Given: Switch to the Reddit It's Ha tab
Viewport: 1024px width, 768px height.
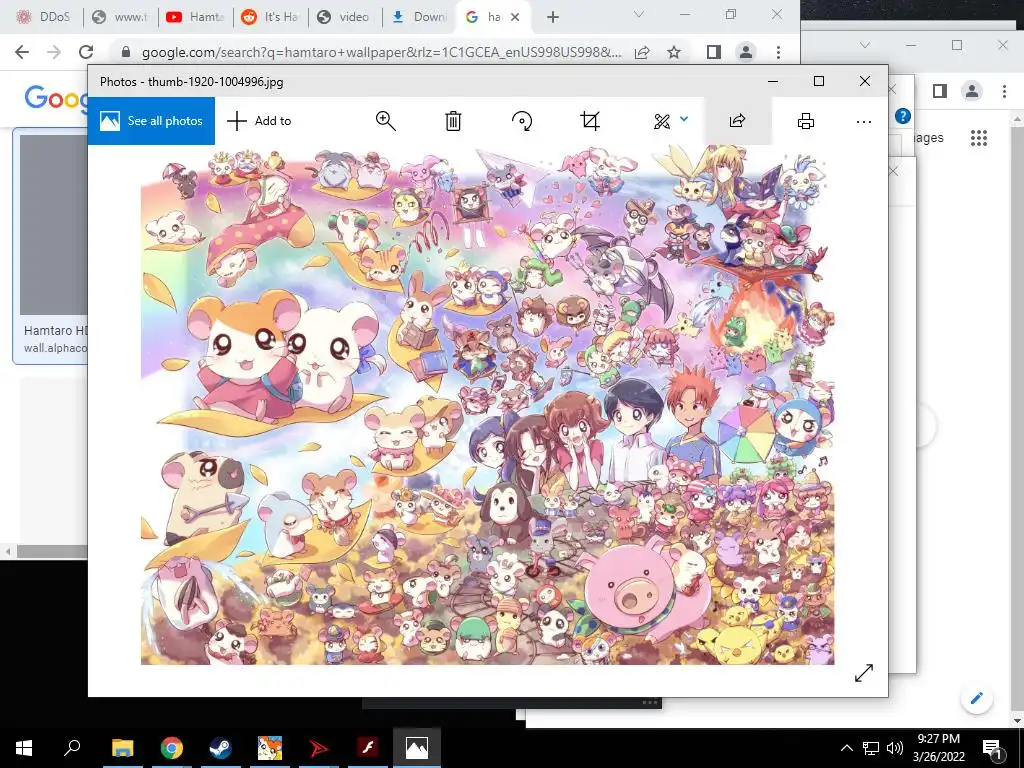Looking at the screenshot, I should (x=270, y=17).
